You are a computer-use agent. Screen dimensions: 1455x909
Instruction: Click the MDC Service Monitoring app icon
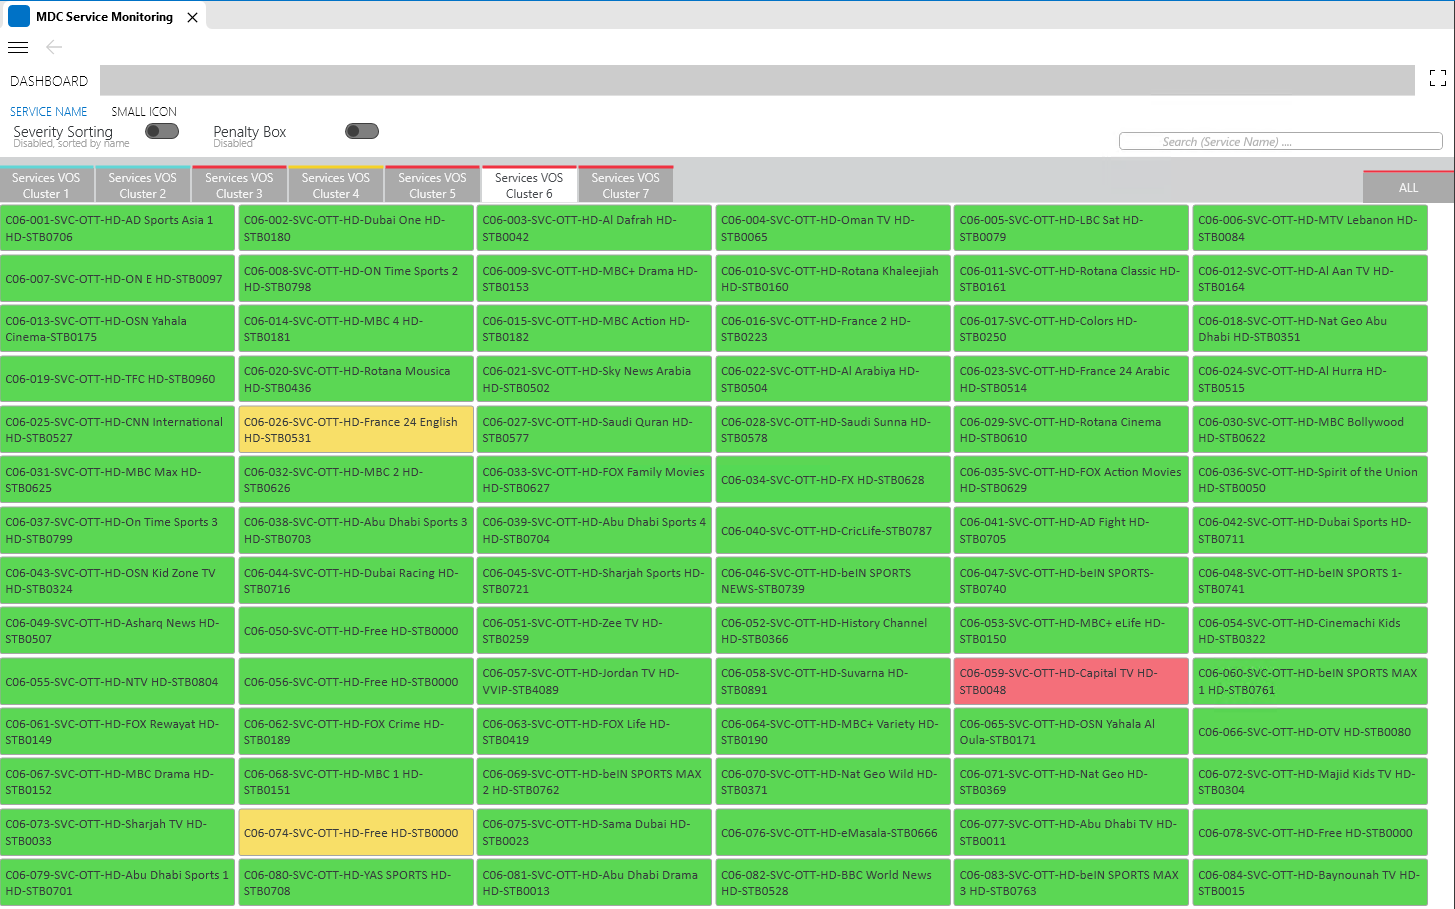coord(19,16)
